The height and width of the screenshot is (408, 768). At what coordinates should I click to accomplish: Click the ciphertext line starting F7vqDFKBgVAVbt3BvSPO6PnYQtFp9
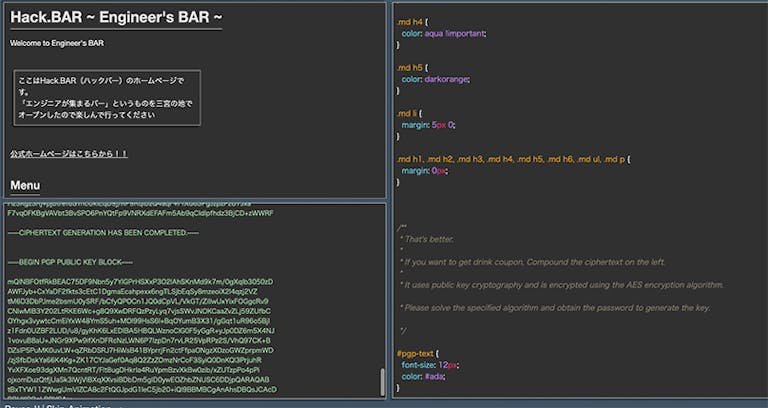tap(141, 213)
